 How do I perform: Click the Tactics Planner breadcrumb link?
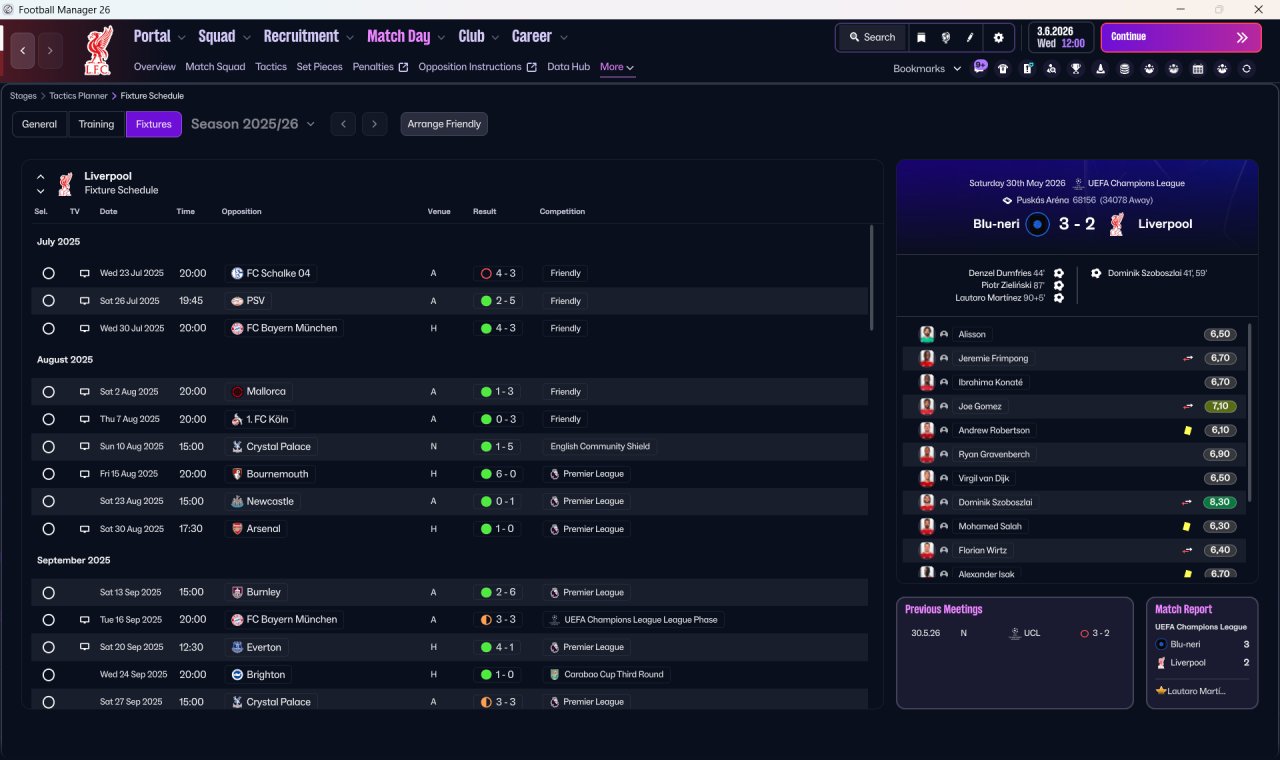pyautogui.click(x=78, y=96)
